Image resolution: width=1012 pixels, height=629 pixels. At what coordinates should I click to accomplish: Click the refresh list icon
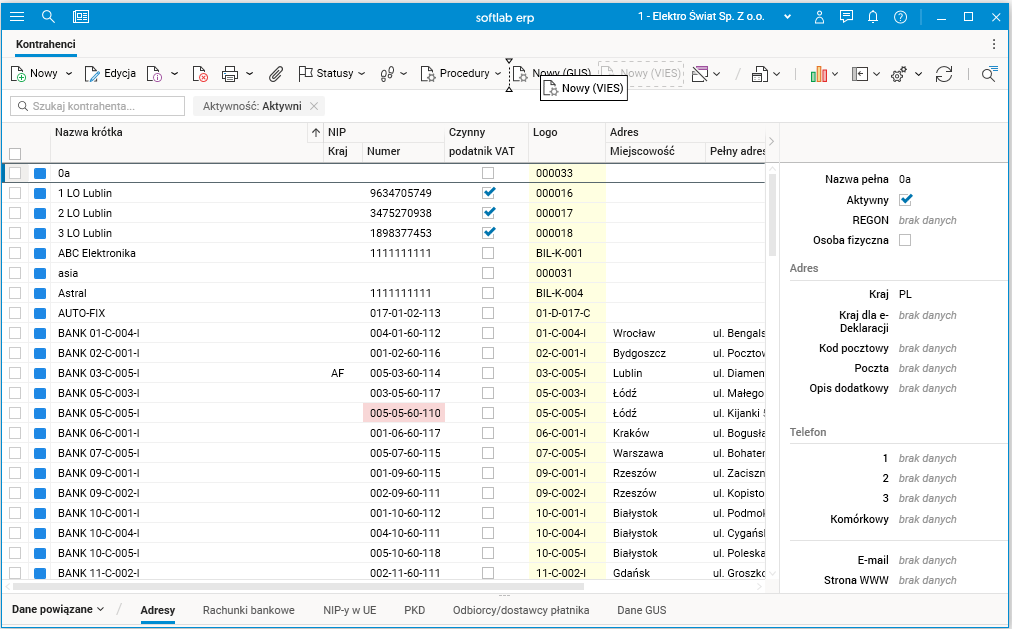coord(944,74)
